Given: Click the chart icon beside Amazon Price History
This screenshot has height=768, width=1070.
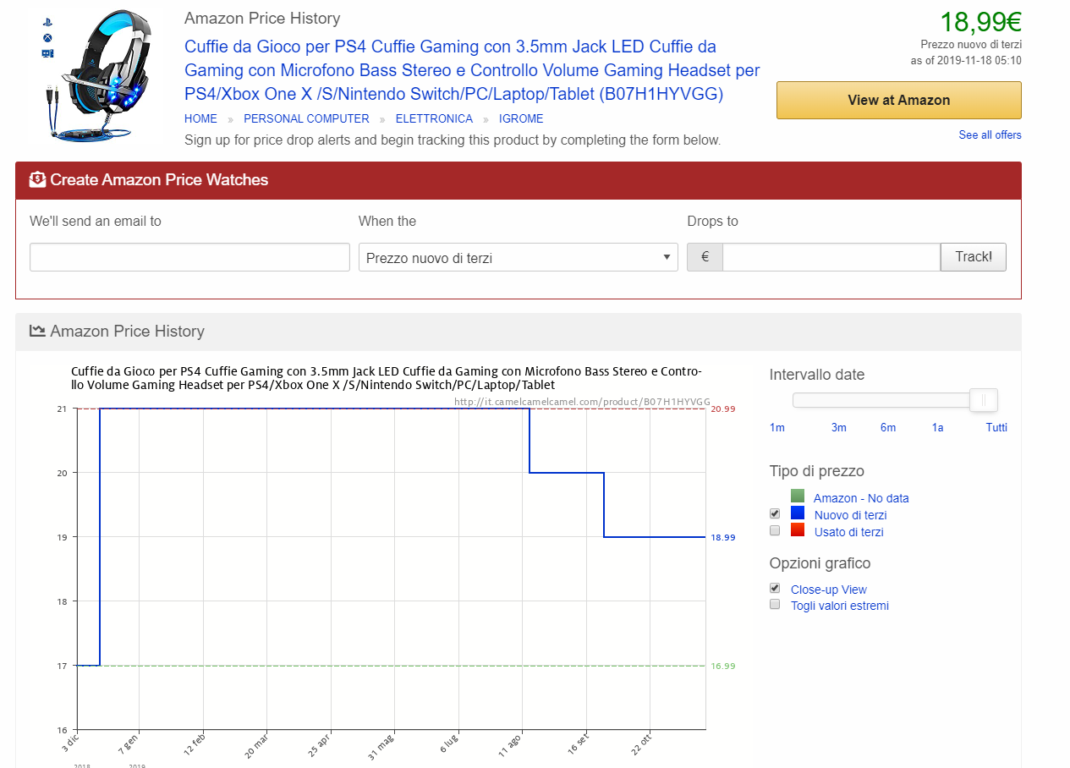Looking at the screenshot, I should pos(38,331).
